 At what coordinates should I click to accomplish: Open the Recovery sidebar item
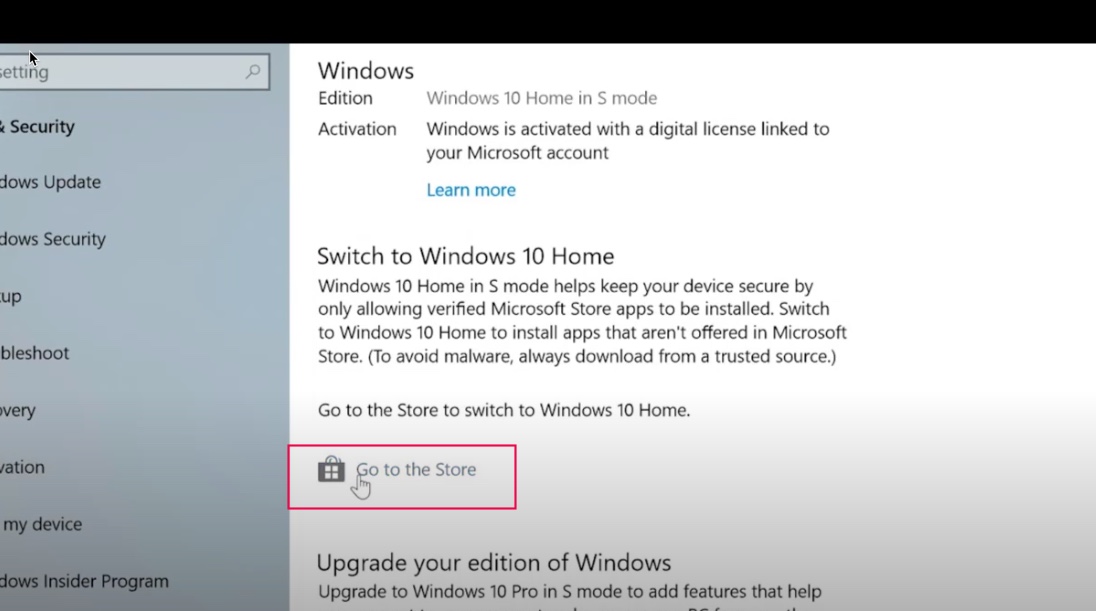pos(17,410)
